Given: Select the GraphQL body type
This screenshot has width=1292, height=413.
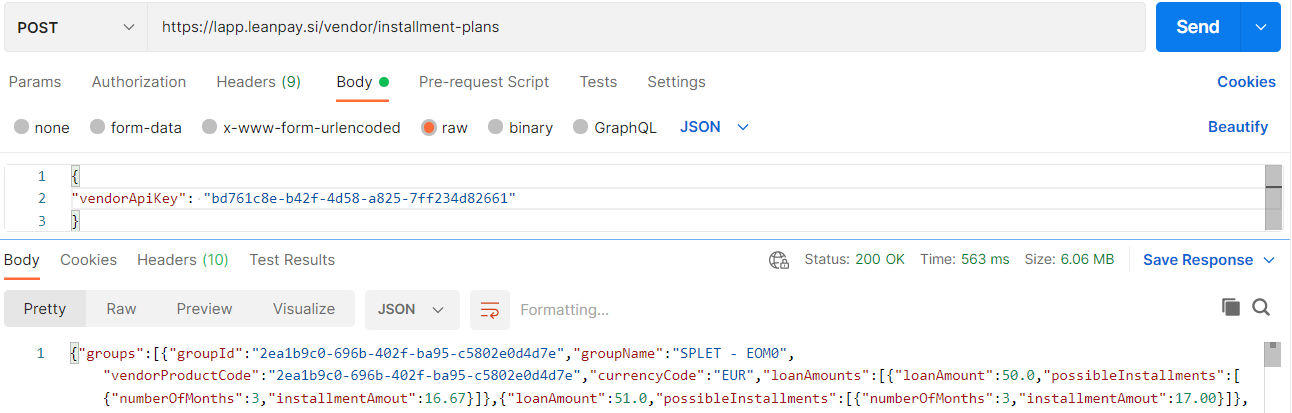Looking at the screenshot, I should [615, 127].
